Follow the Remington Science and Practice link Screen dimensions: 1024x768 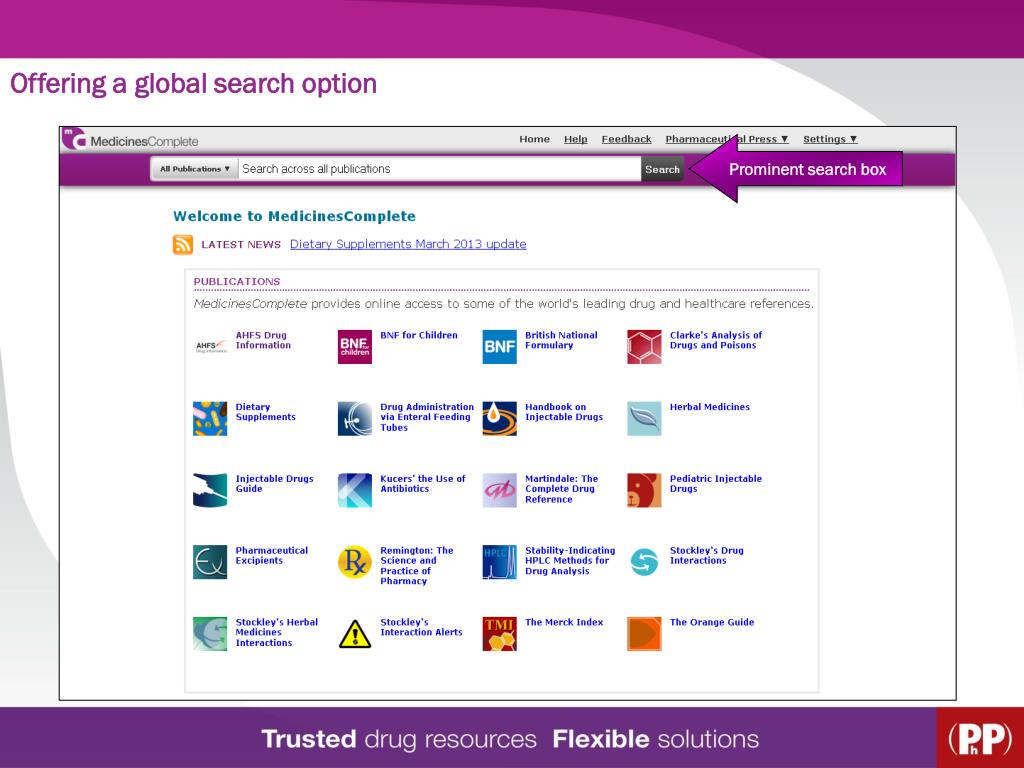click(417, 566)
